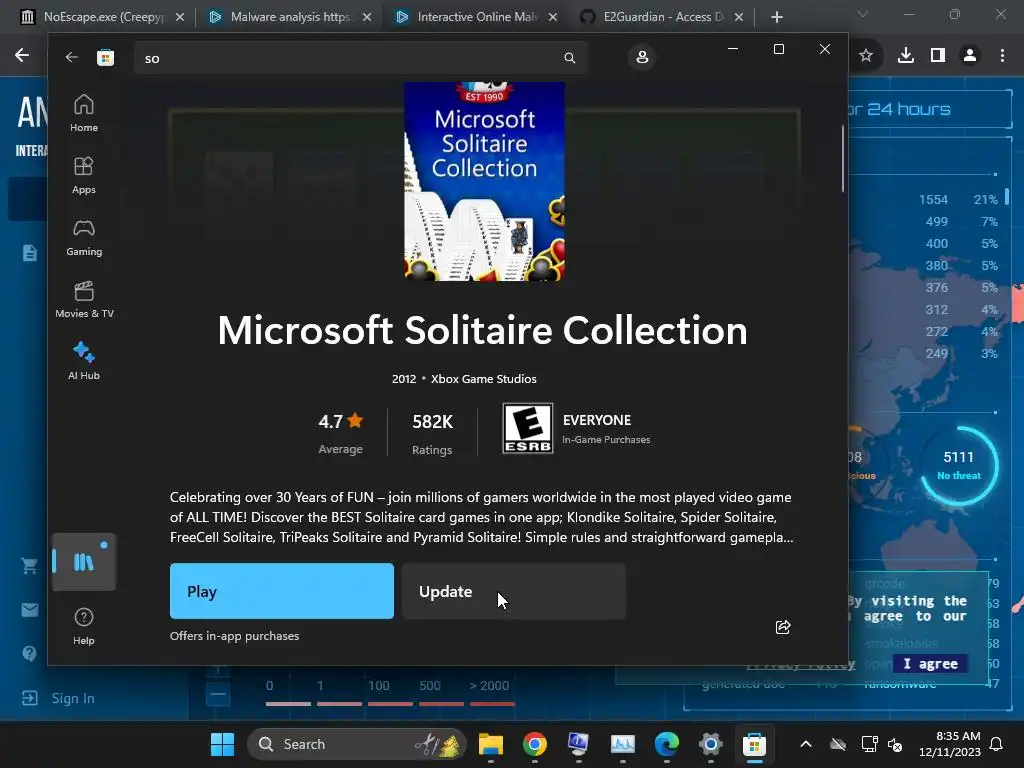Switch to Interactive Online Malware tab
The image size is (1024, 768).
477,17
